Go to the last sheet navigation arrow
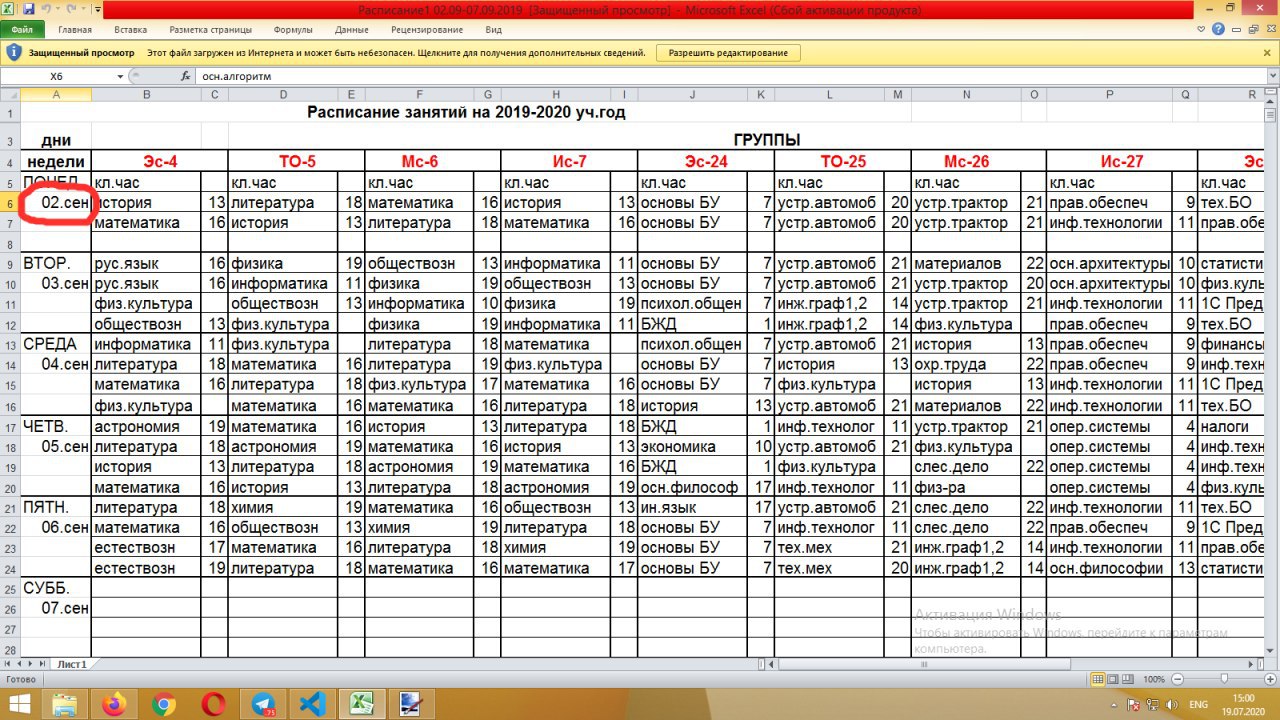Image resolution: width=1280 pixels, height=720 pixels. click(44, 663)
